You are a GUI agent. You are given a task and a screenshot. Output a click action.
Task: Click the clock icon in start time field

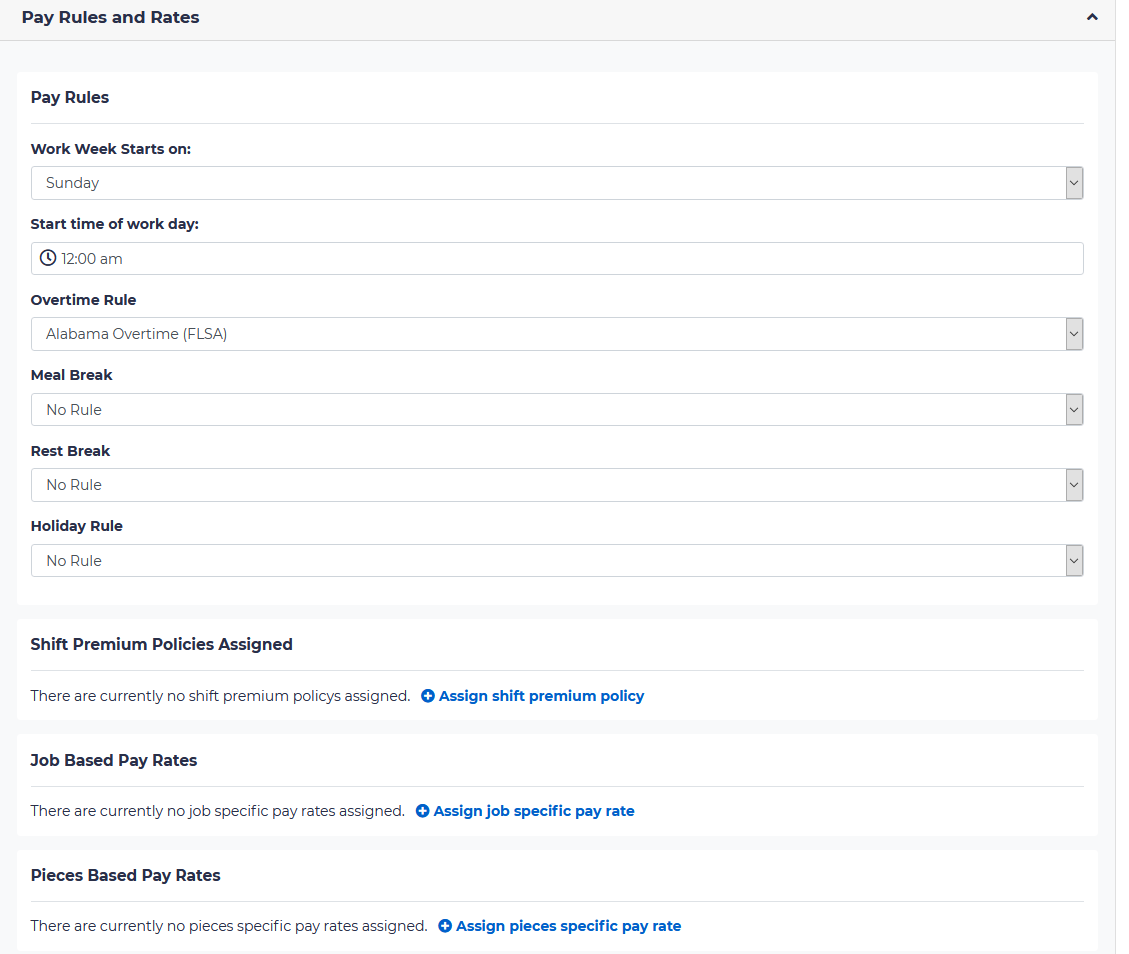47,258
